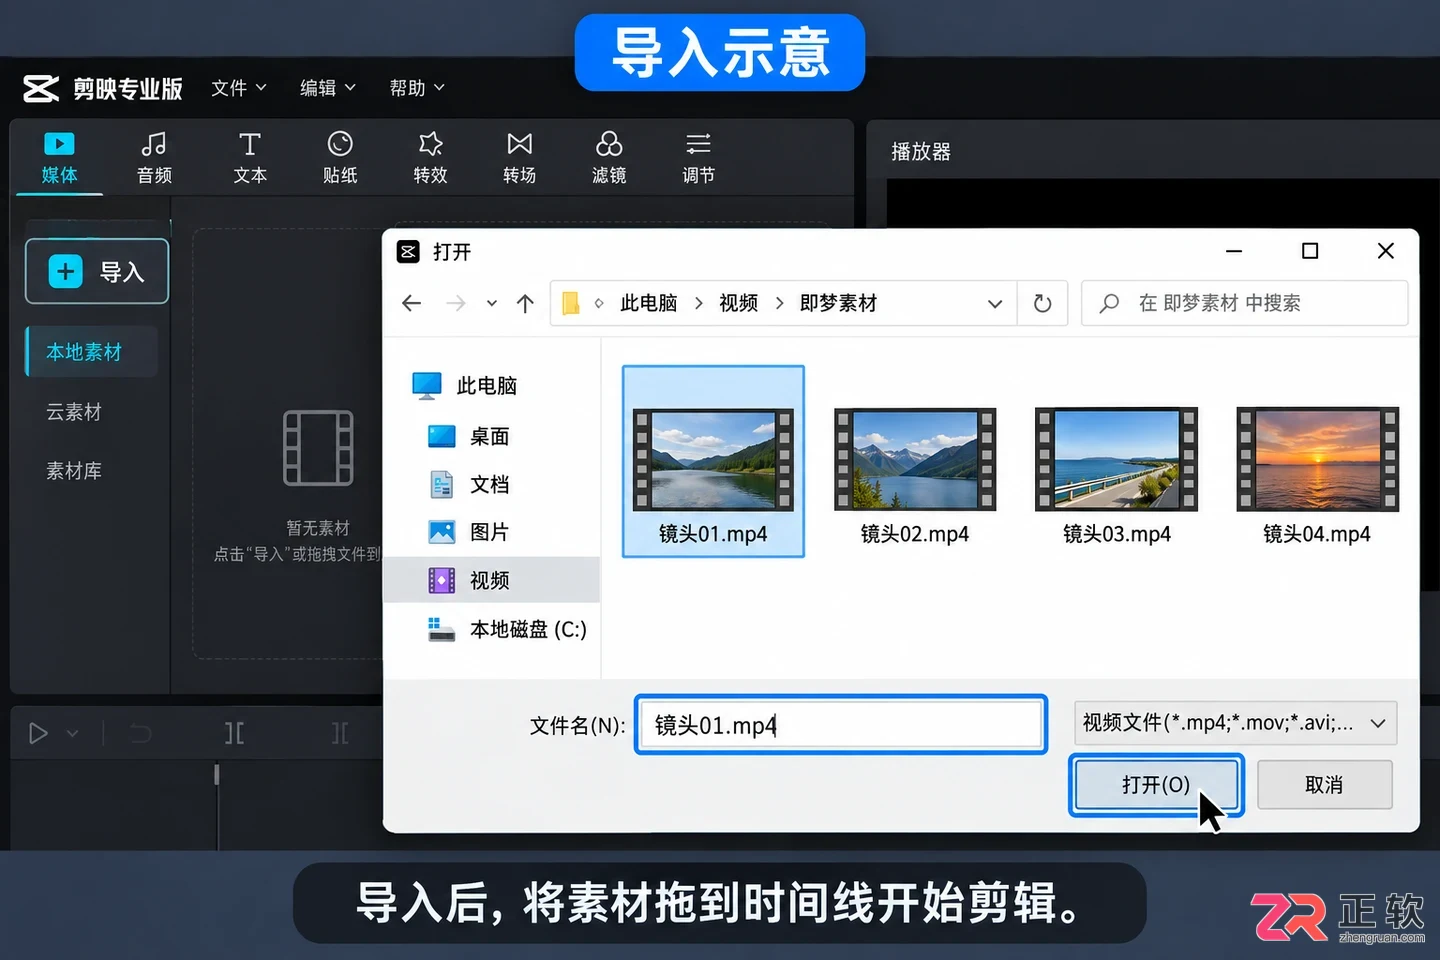Select 本地素材 in the sidebar
This screenshot has height=960, width=1440.
pos(91,352)
